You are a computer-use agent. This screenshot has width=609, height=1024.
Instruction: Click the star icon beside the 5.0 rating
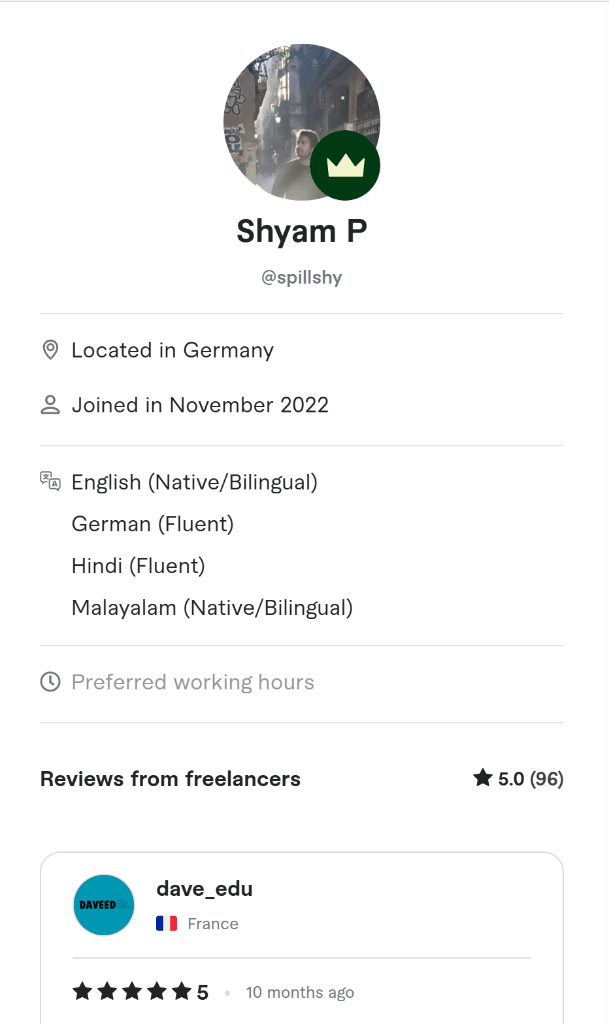(x=482, y=777)
